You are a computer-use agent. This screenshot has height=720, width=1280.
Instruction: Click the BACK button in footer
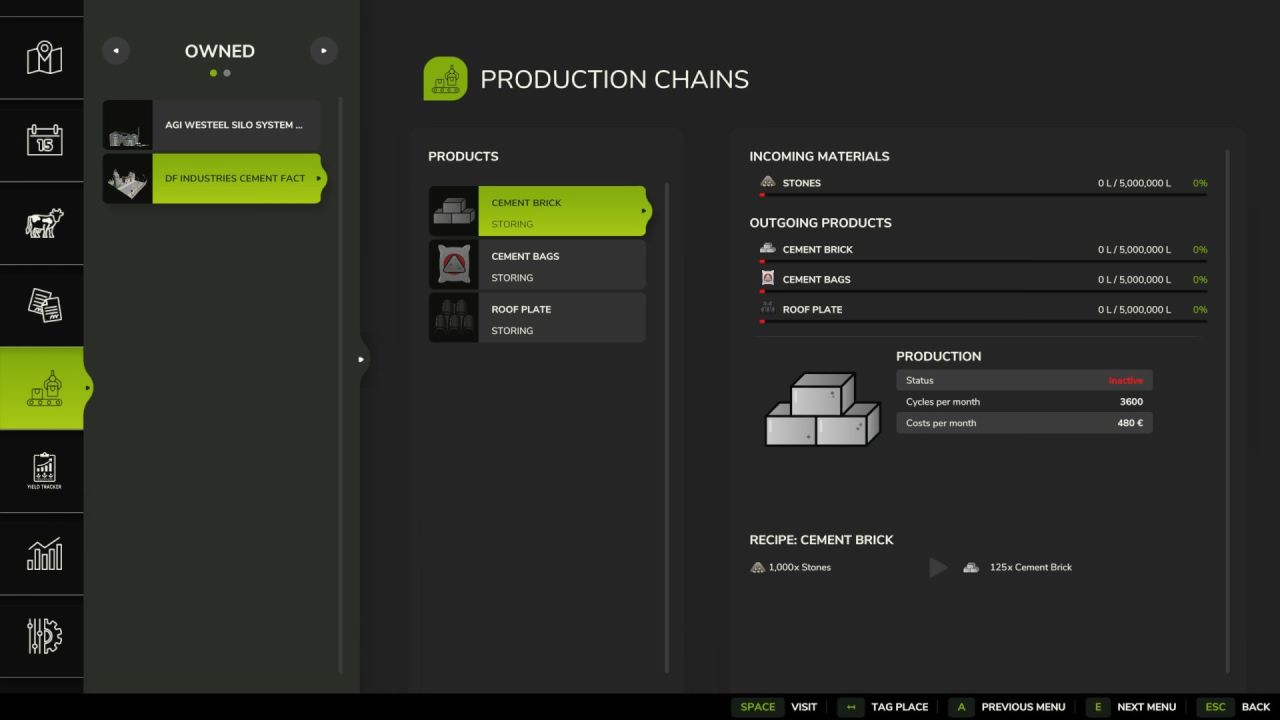click(1234, 707)
